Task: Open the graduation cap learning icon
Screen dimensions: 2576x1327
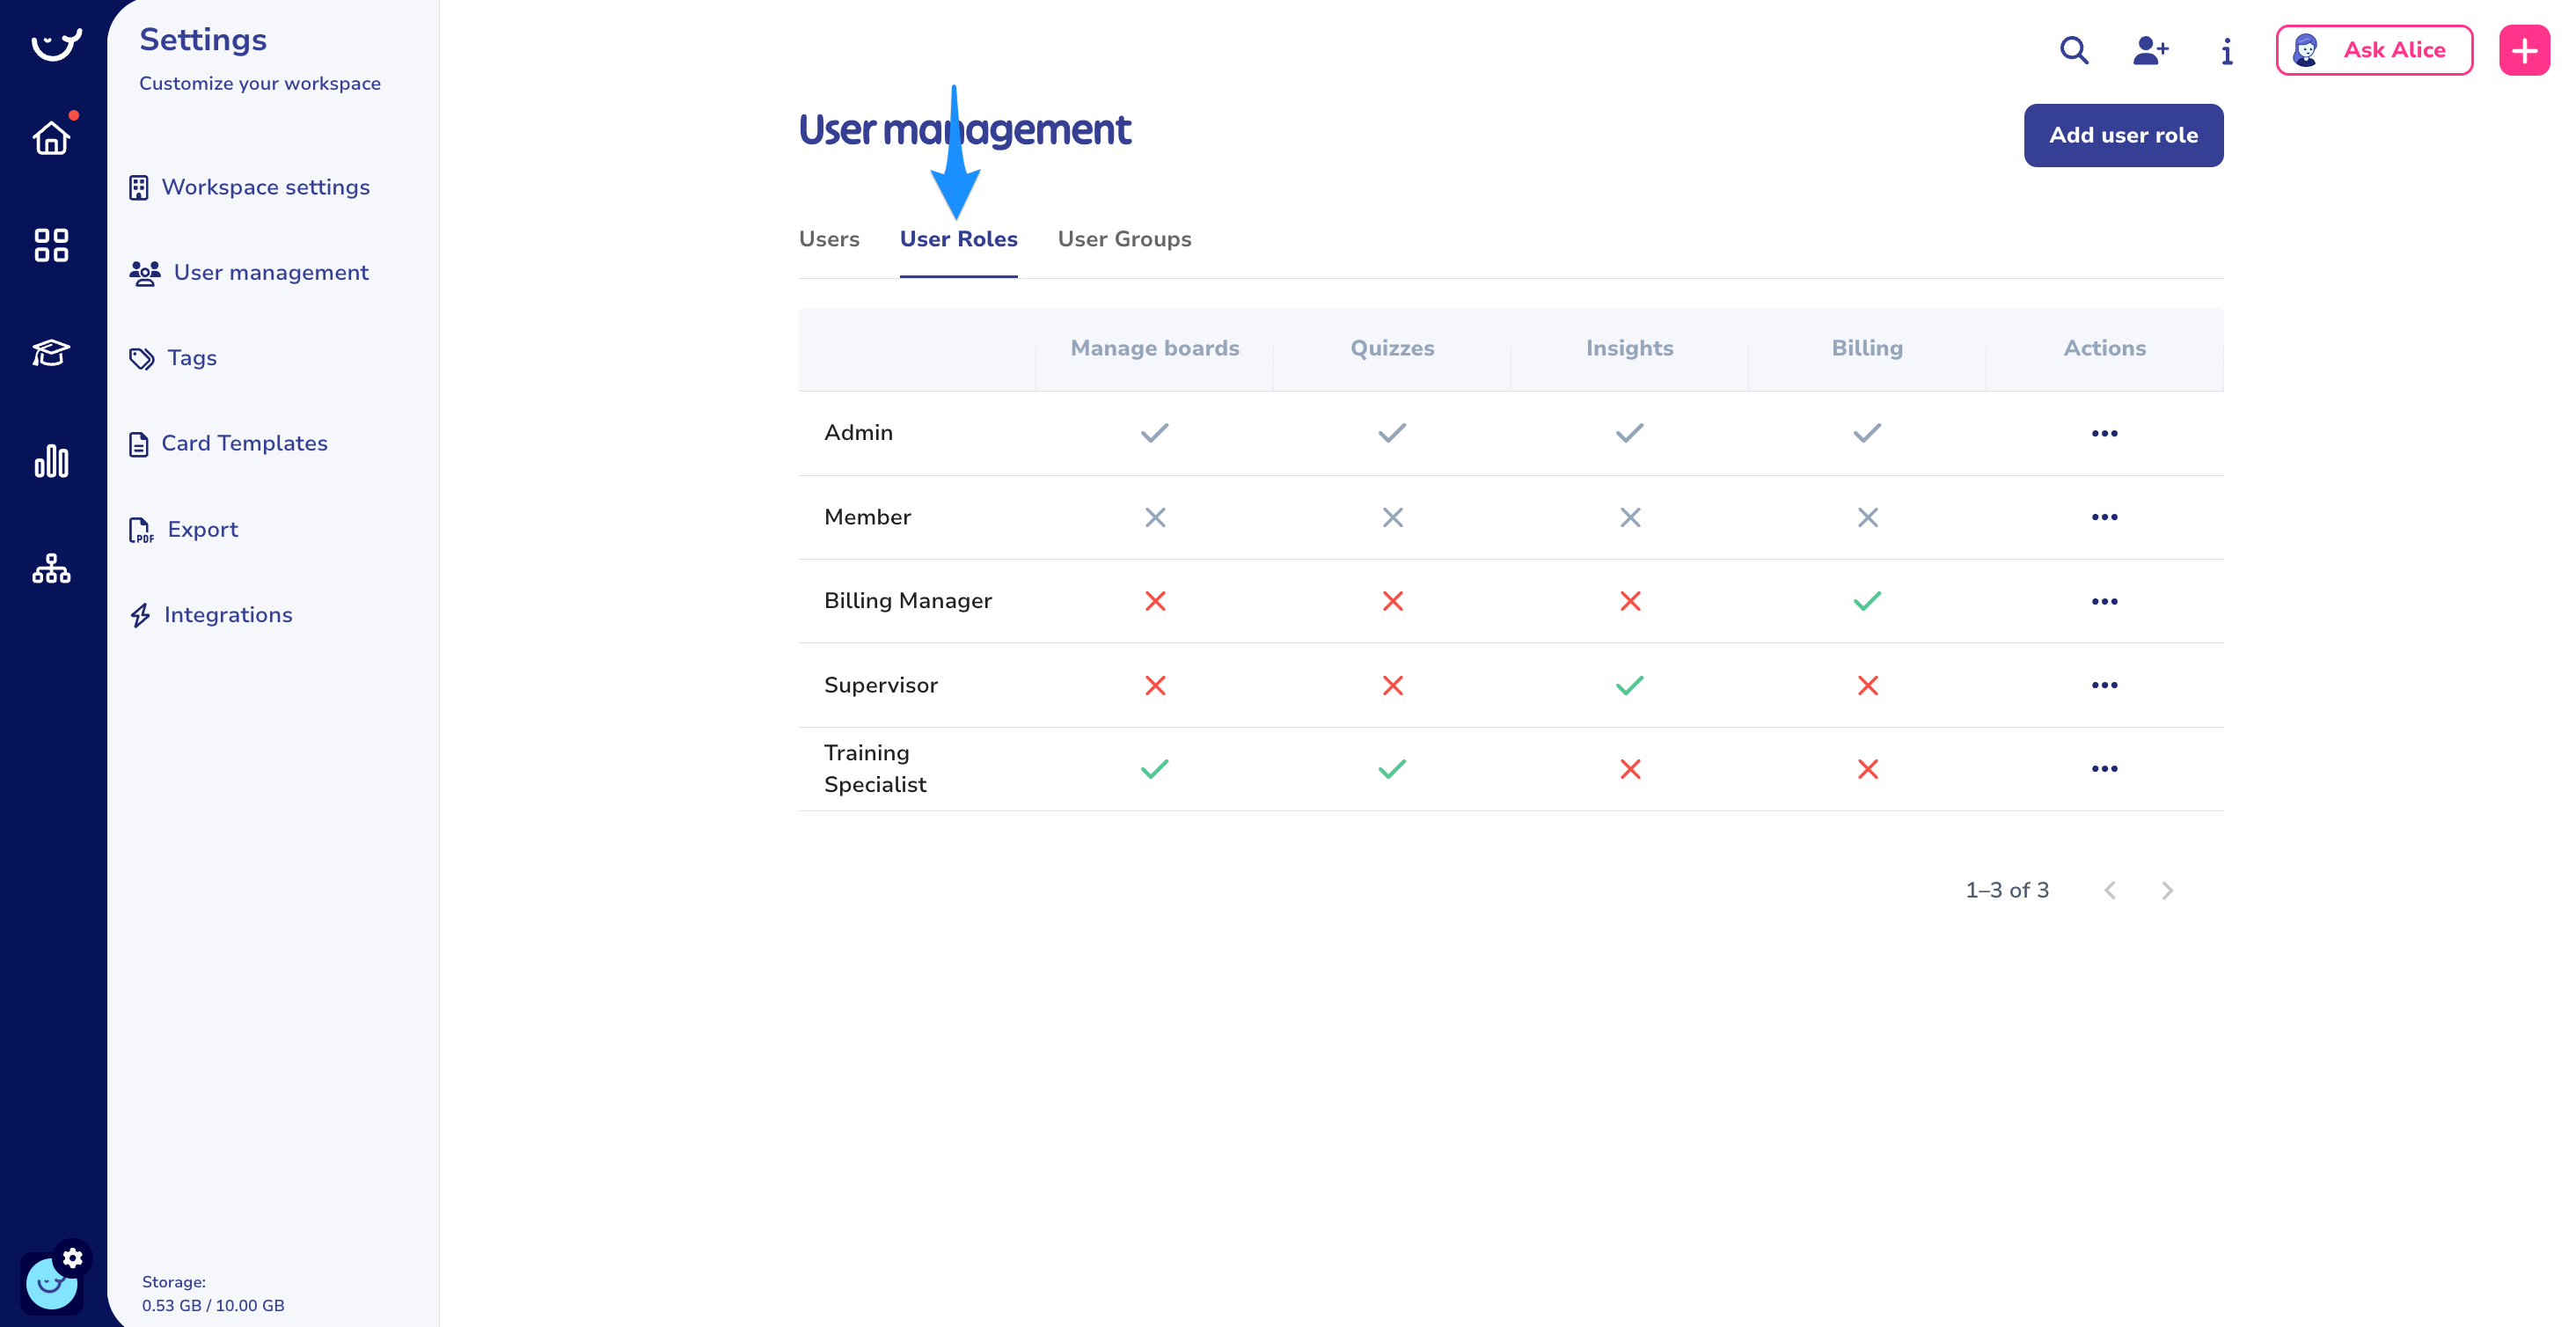Action: pyautogui.click(x=51, y=352)
